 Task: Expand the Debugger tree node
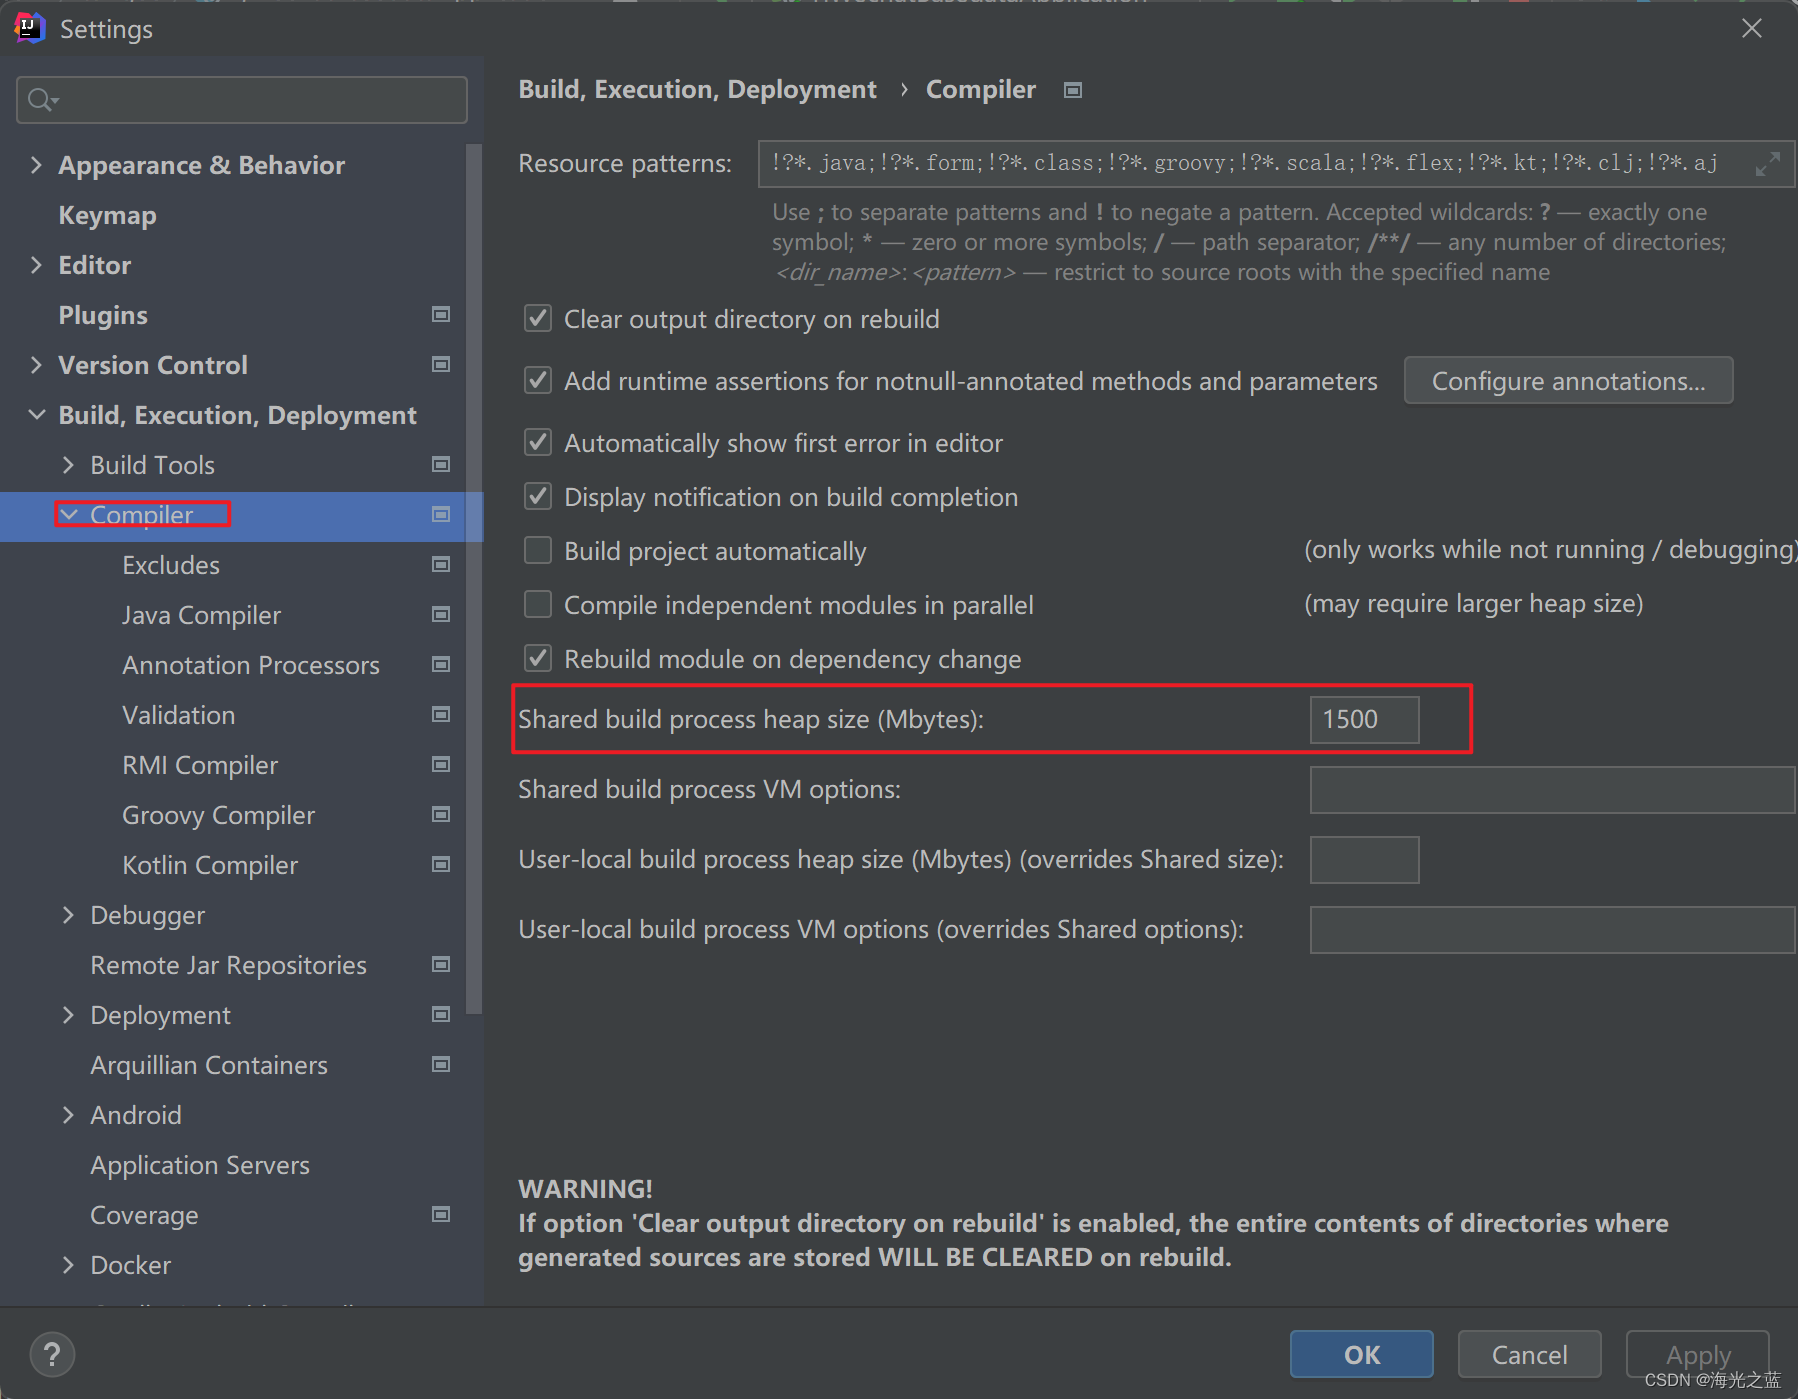point(68,914)
